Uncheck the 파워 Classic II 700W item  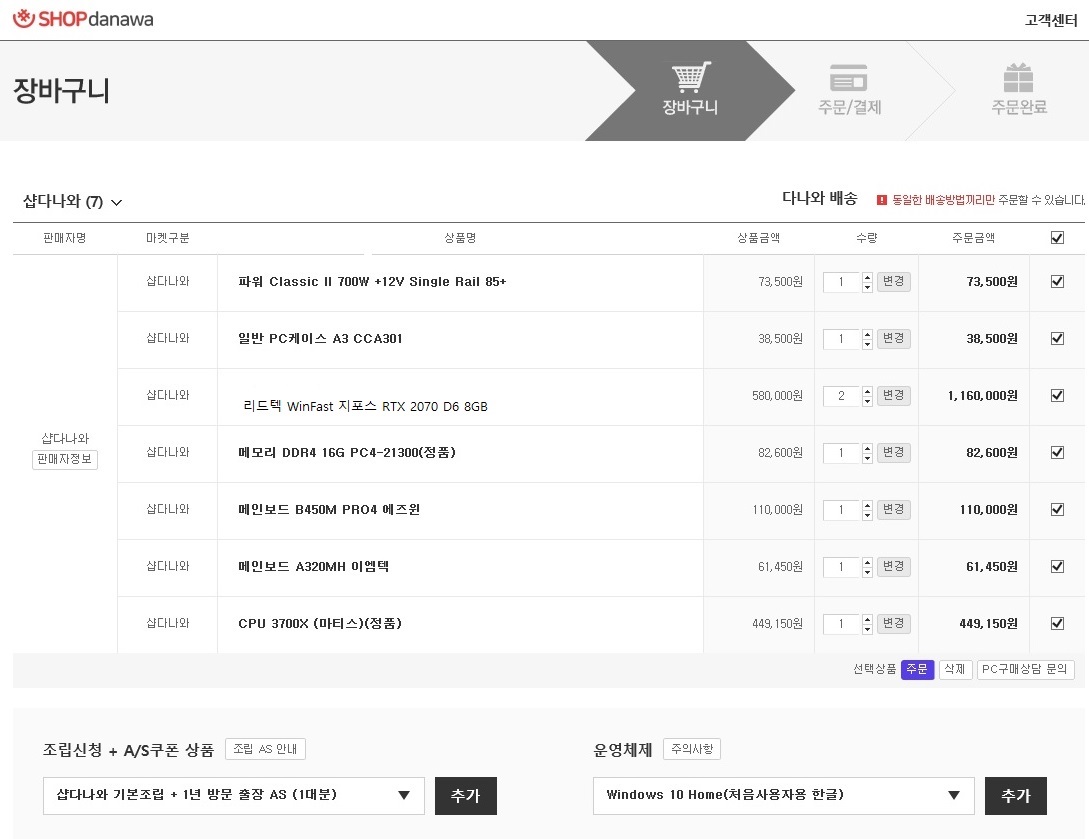click(1057, 281)
